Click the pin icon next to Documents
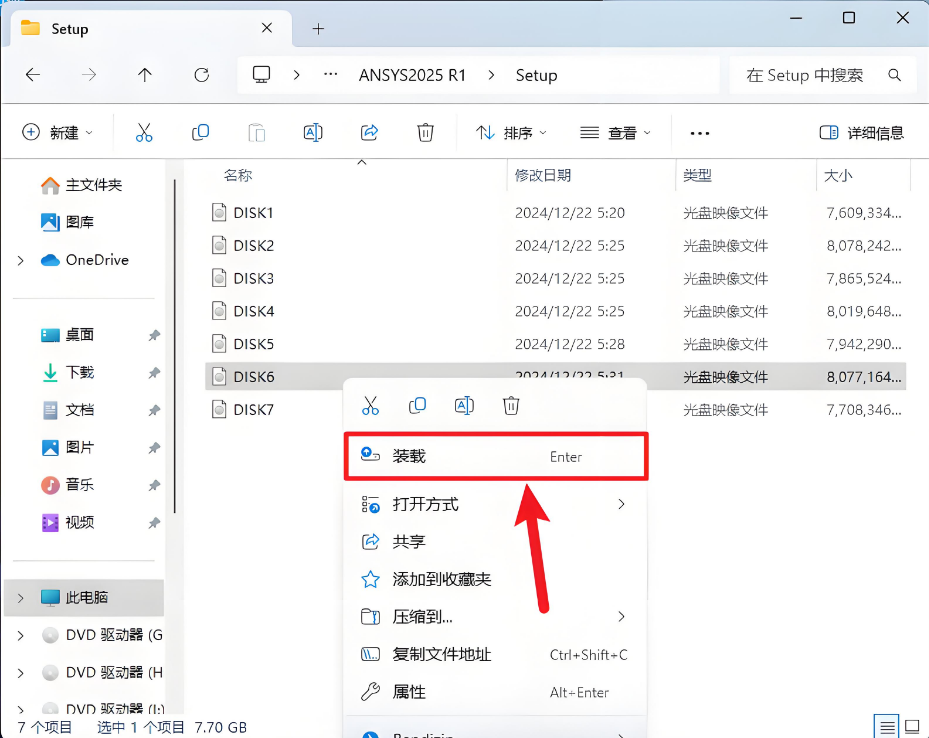This screenshot has width=929, height=738. pos(154,410)
